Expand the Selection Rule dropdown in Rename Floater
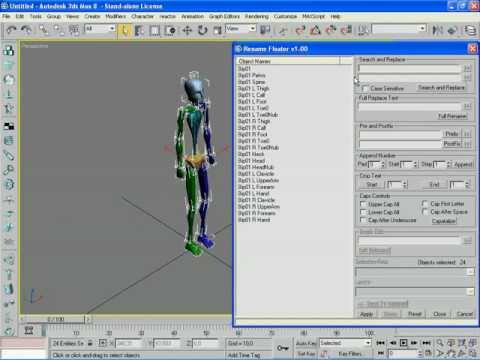The height and width of the screenshot is (360, 480). click(x=470, y=272)
